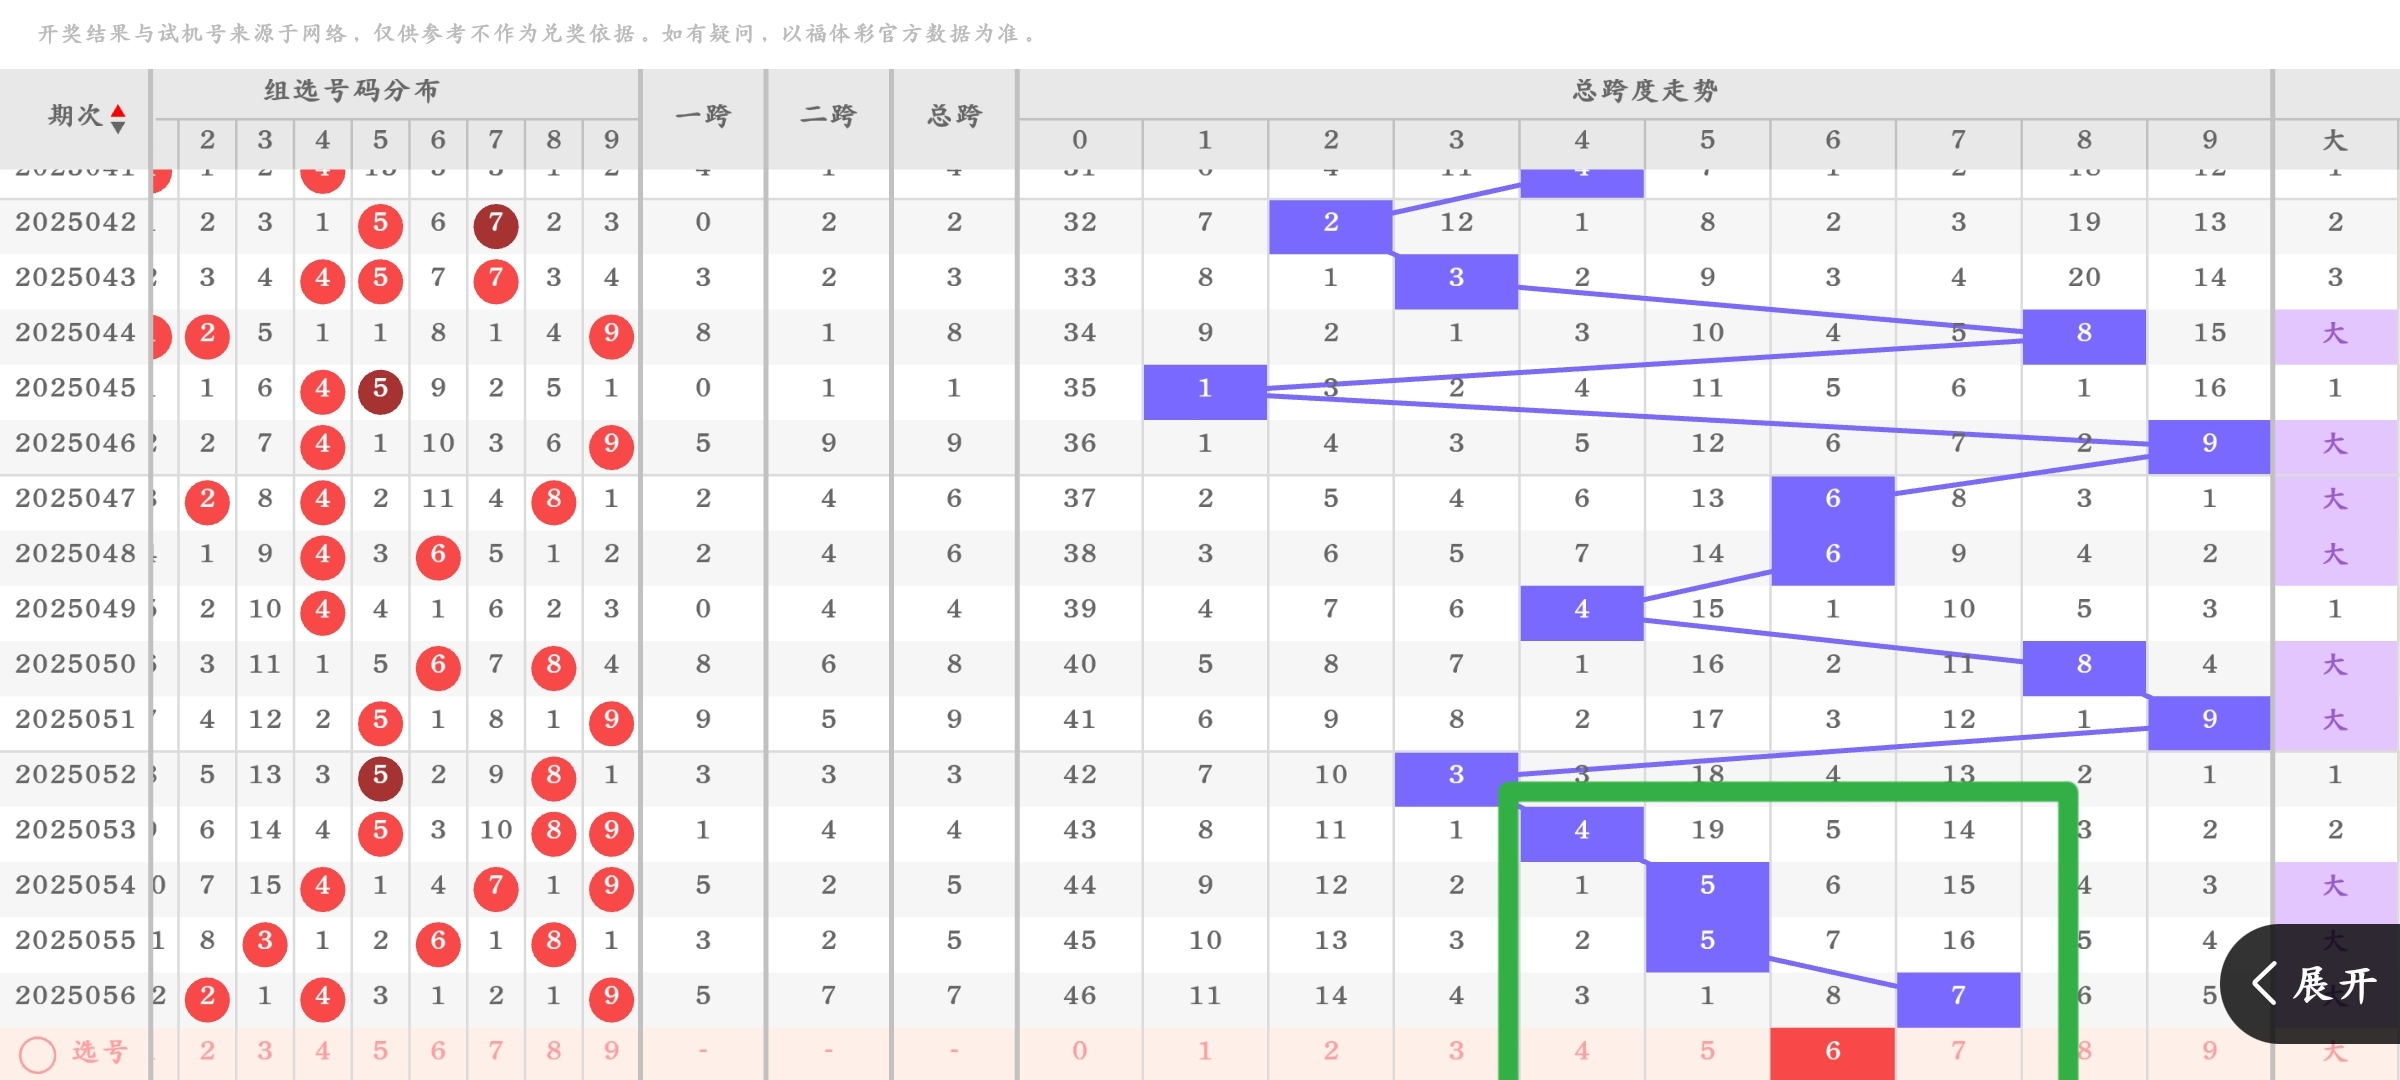Sort periods ascending using the red triangle icon
Image resolution: width=2400 pixels, height=1080 pixels.
[x=118, y=108]
